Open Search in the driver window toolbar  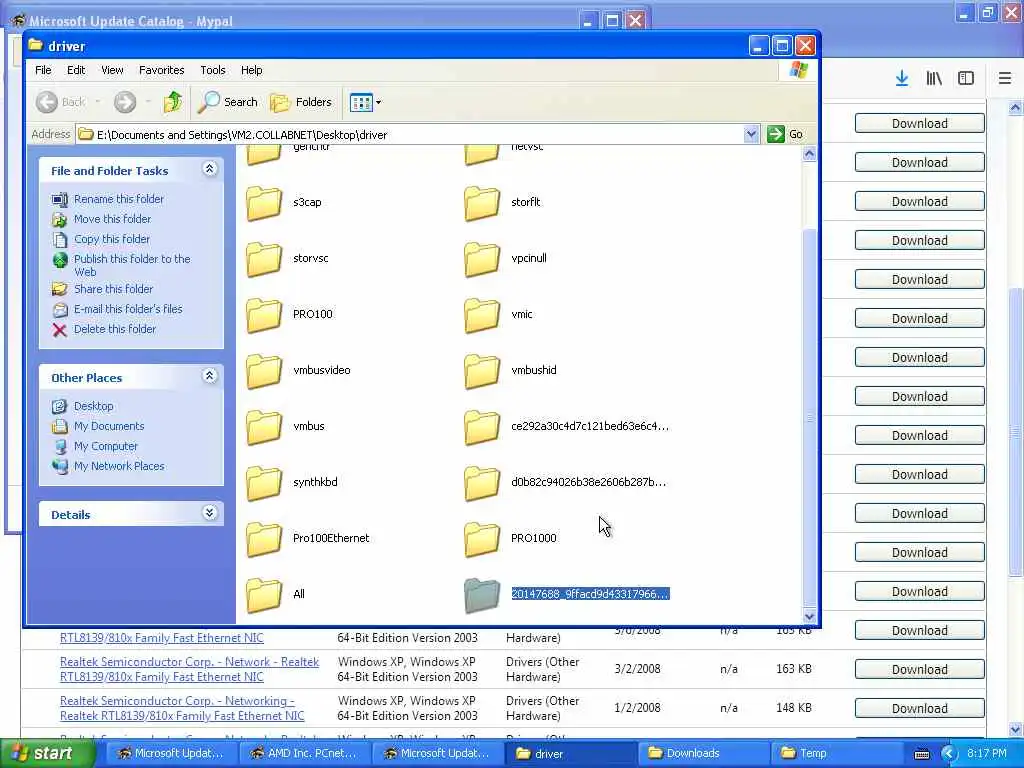click(x=228, y=102)
